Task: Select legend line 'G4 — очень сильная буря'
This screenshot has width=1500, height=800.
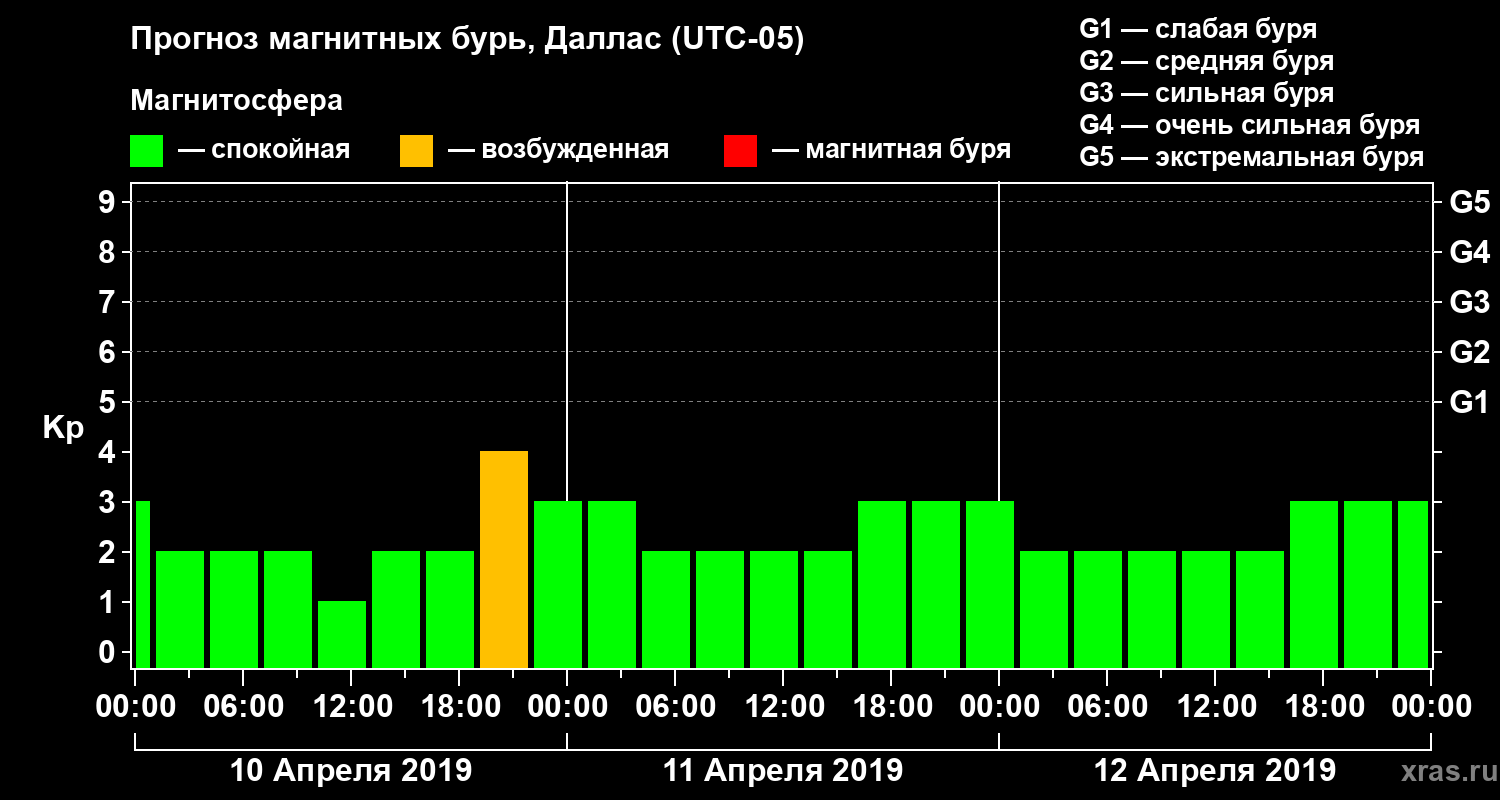Action: click(1250, 125)
